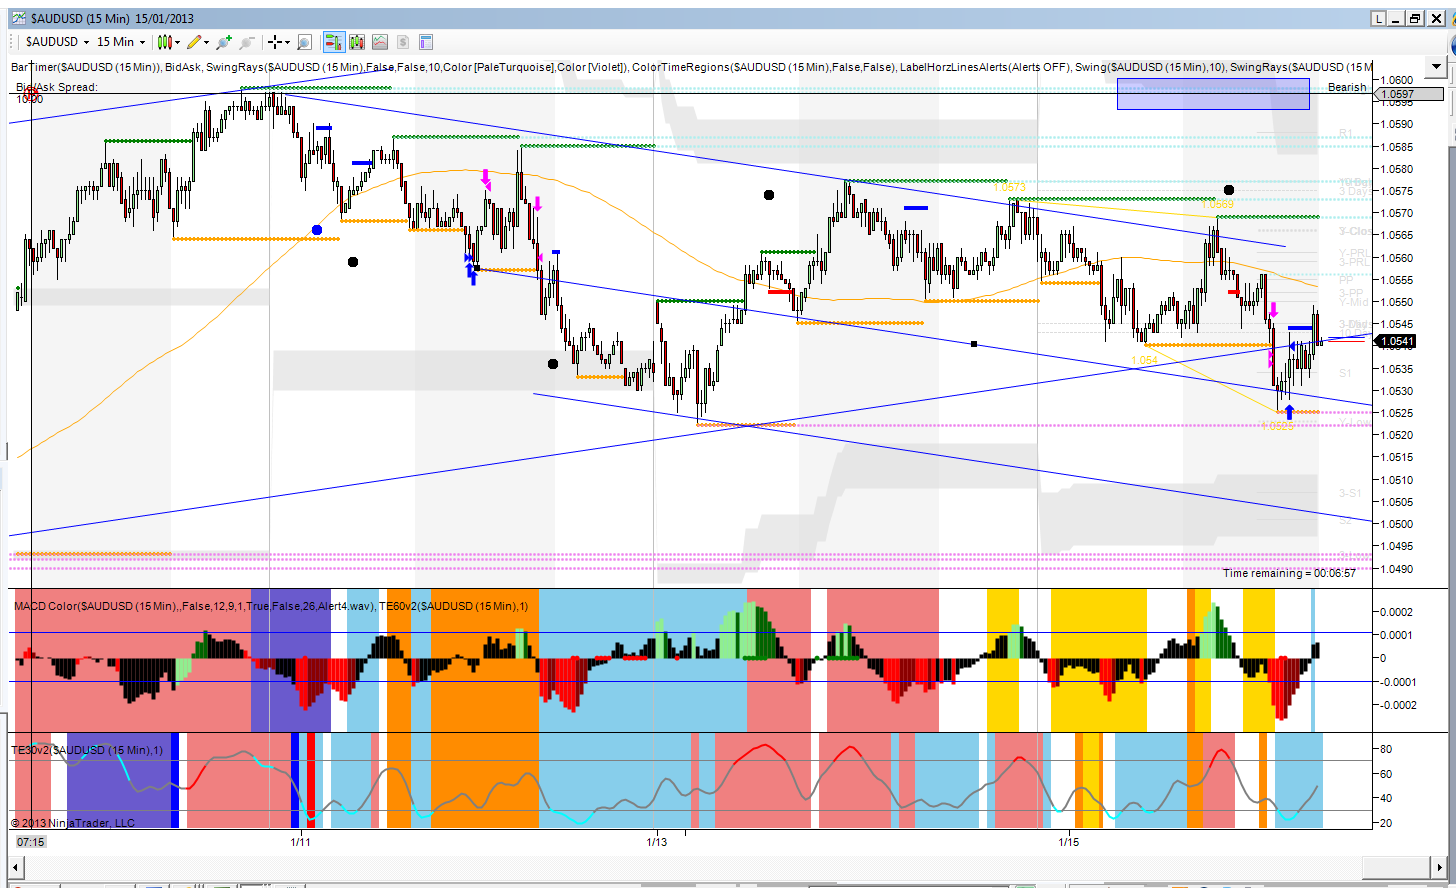Click the chart window title icon
This screenshot has height=888, width=1456.
[19, 18]
